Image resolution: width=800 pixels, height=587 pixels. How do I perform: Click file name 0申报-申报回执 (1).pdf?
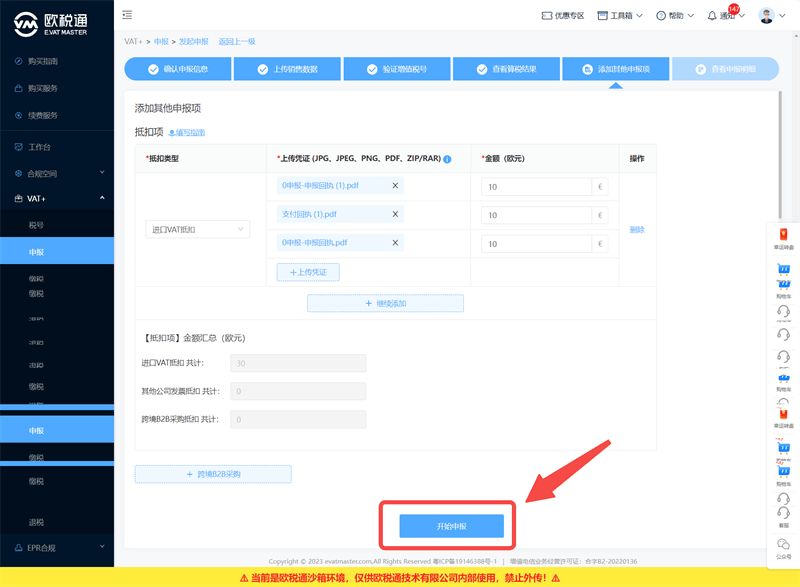[320, 186]
